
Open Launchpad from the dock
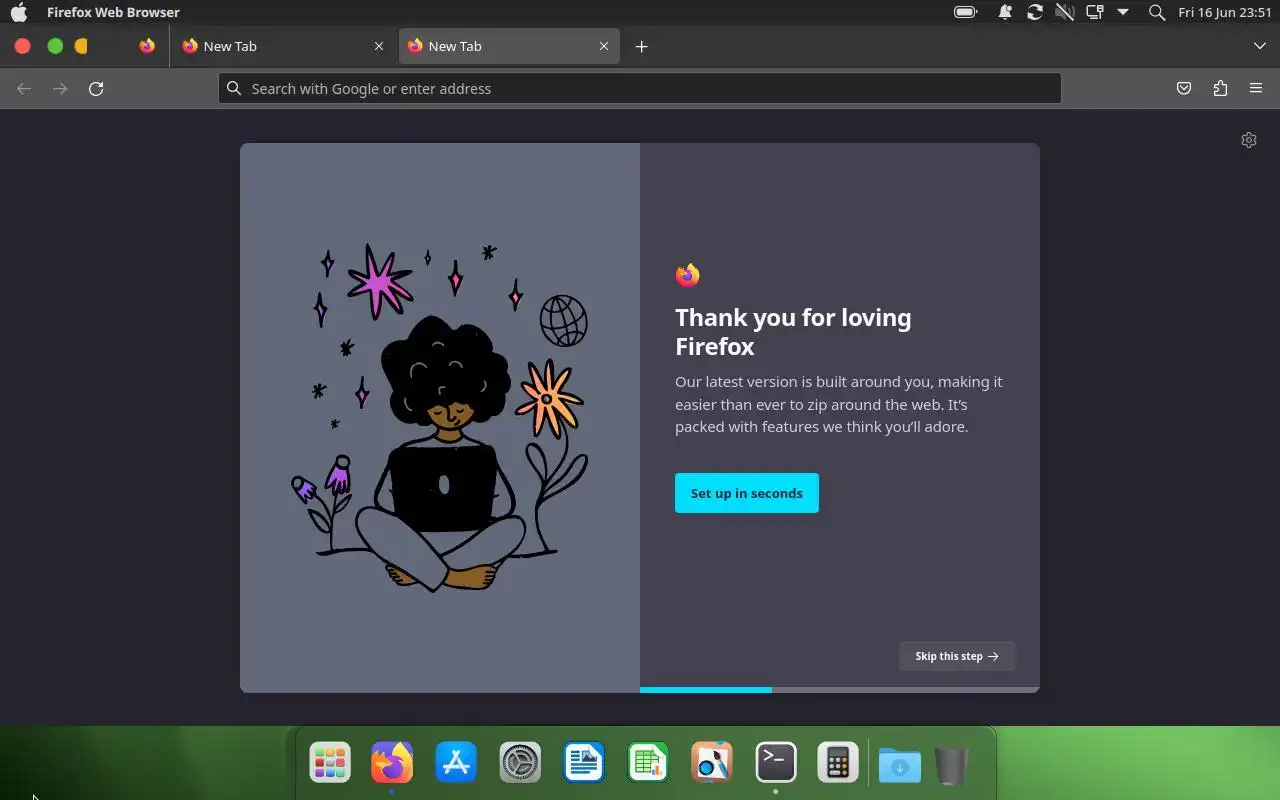(x=329, y=763)
